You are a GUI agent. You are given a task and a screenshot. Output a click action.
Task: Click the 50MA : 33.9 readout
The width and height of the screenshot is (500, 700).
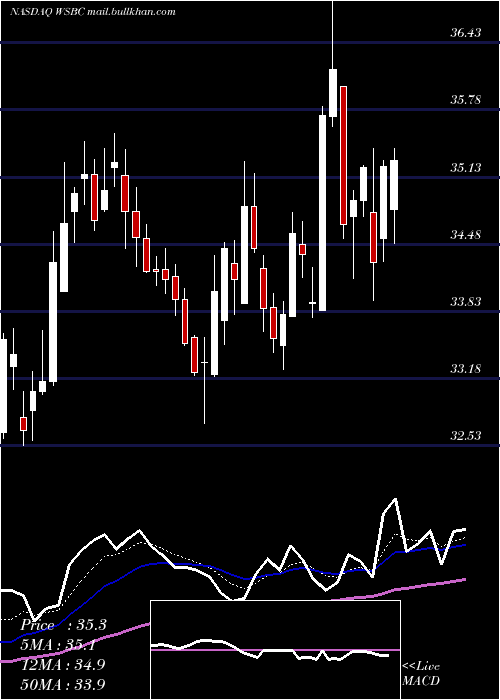(x=63, y=684)
